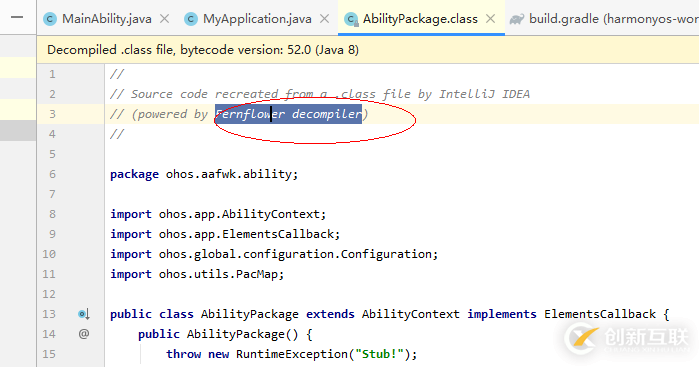Select the AbilityPackage.class tab
The image size is (699, 367).
[420, 19]
